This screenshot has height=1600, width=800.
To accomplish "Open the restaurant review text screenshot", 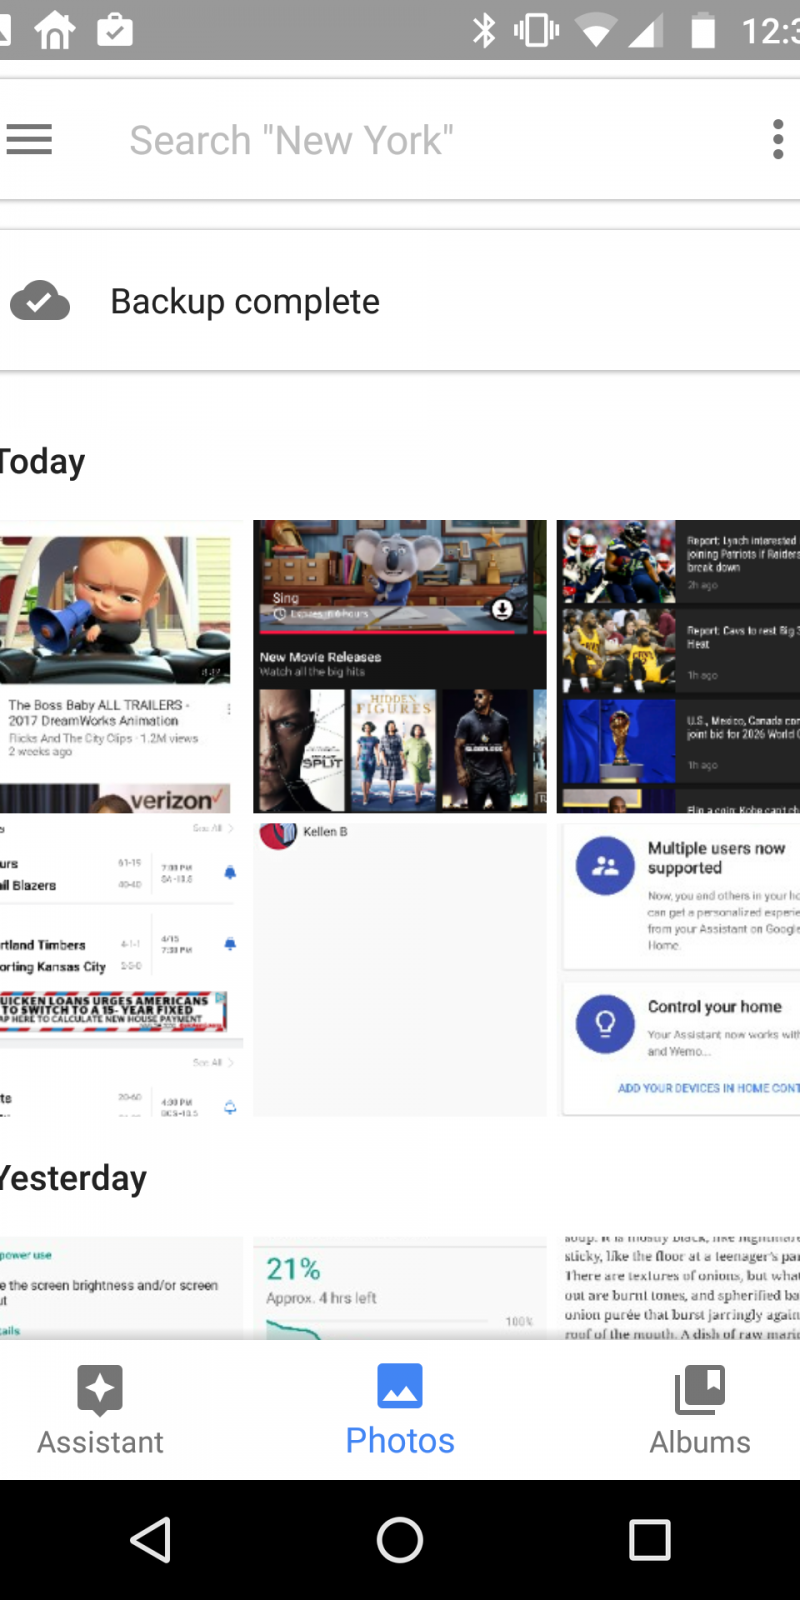I will pyautogui.click(x=678, y=1288).
